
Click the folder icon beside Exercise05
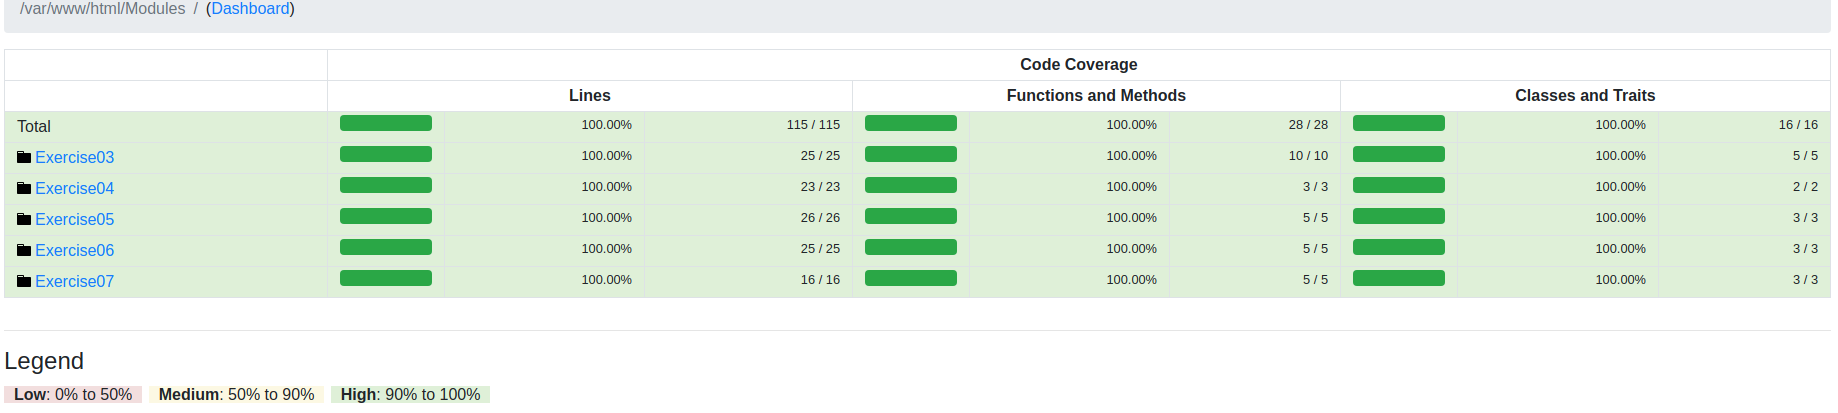click(24, 219)
